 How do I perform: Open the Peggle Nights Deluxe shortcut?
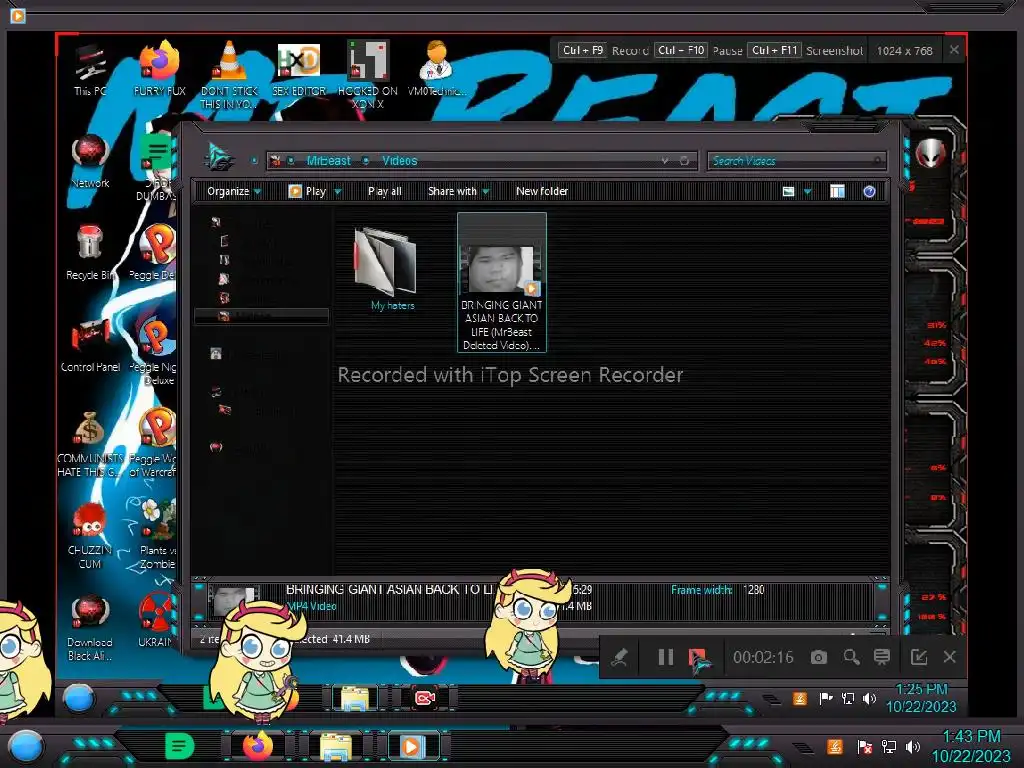tap(155, 351)
